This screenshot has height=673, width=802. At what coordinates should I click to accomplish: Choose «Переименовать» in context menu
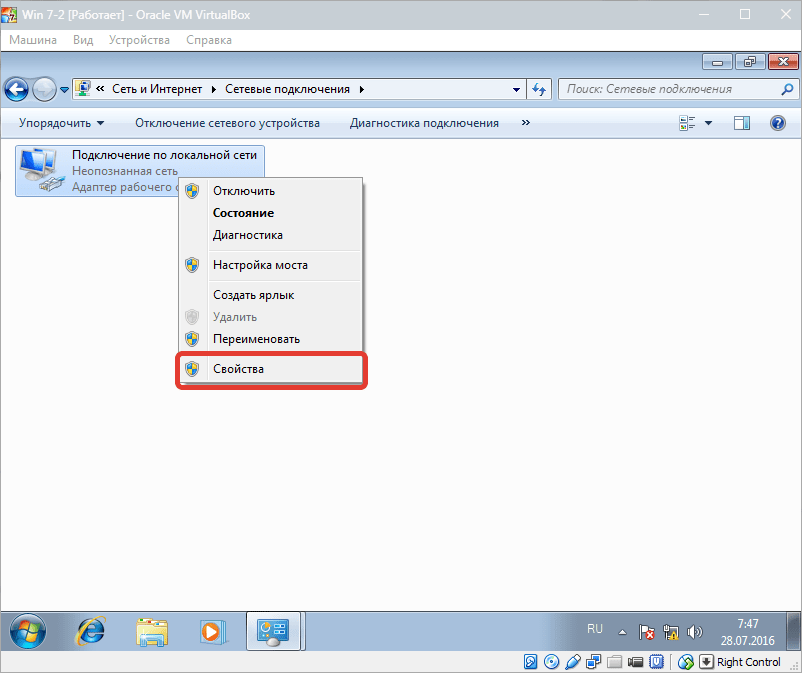coord(270,339)
